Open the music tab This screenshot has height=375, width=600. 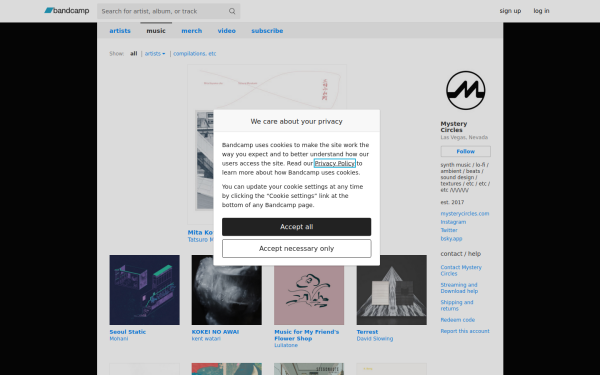(156, 31)
